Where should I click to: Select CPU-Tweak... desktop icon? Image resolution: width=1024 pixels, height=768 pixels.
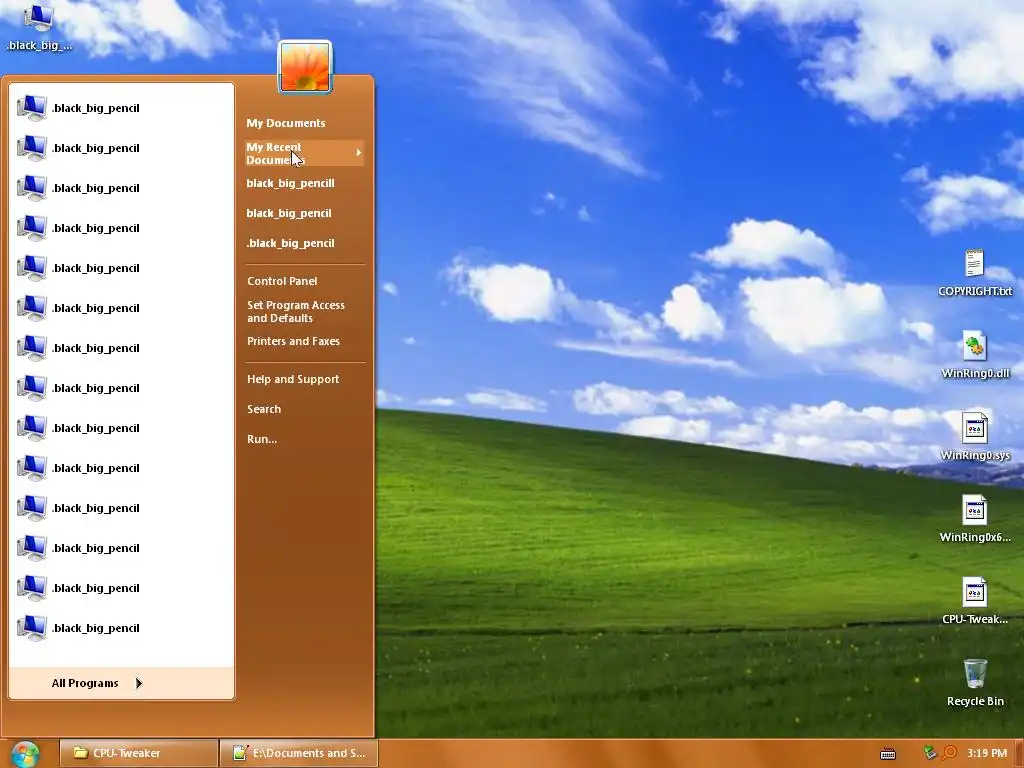tap(974, 601)
